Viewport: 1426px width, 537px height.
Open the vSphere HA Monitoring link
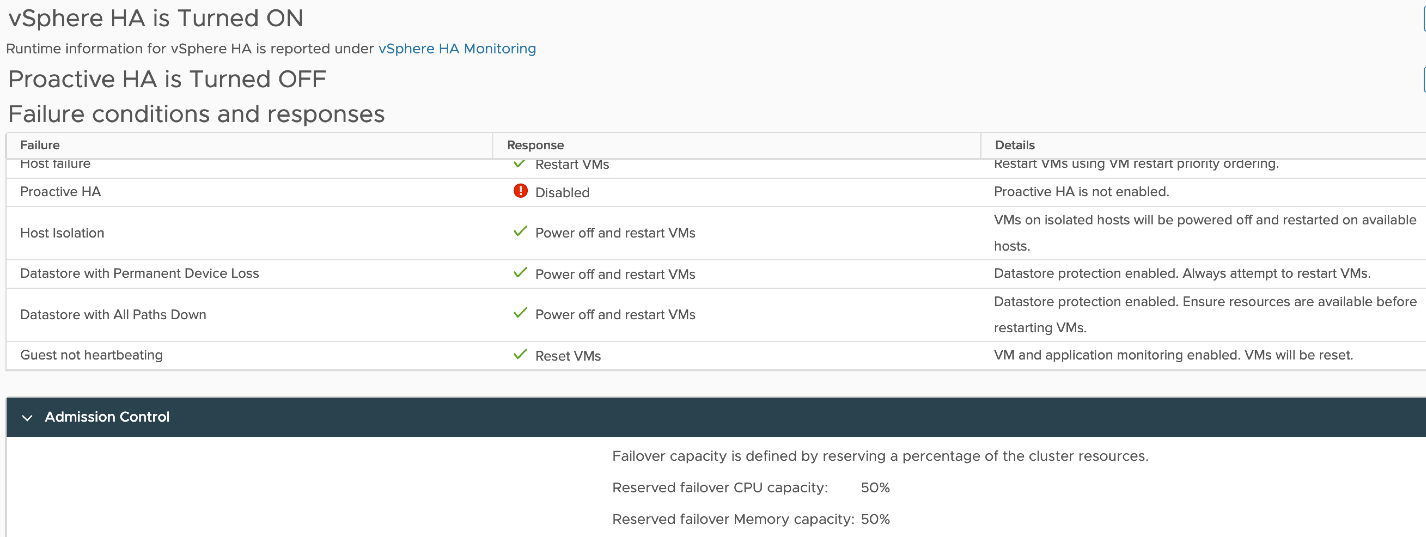(457, 48)
